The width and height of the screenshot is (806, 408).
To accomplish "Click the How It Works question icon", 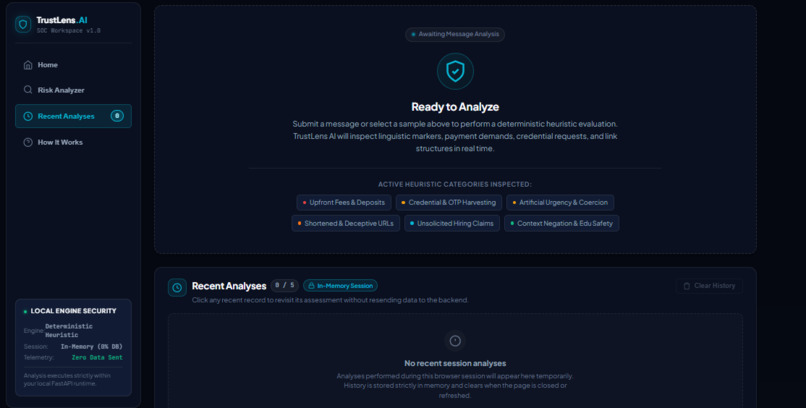I will click(28, 142).
